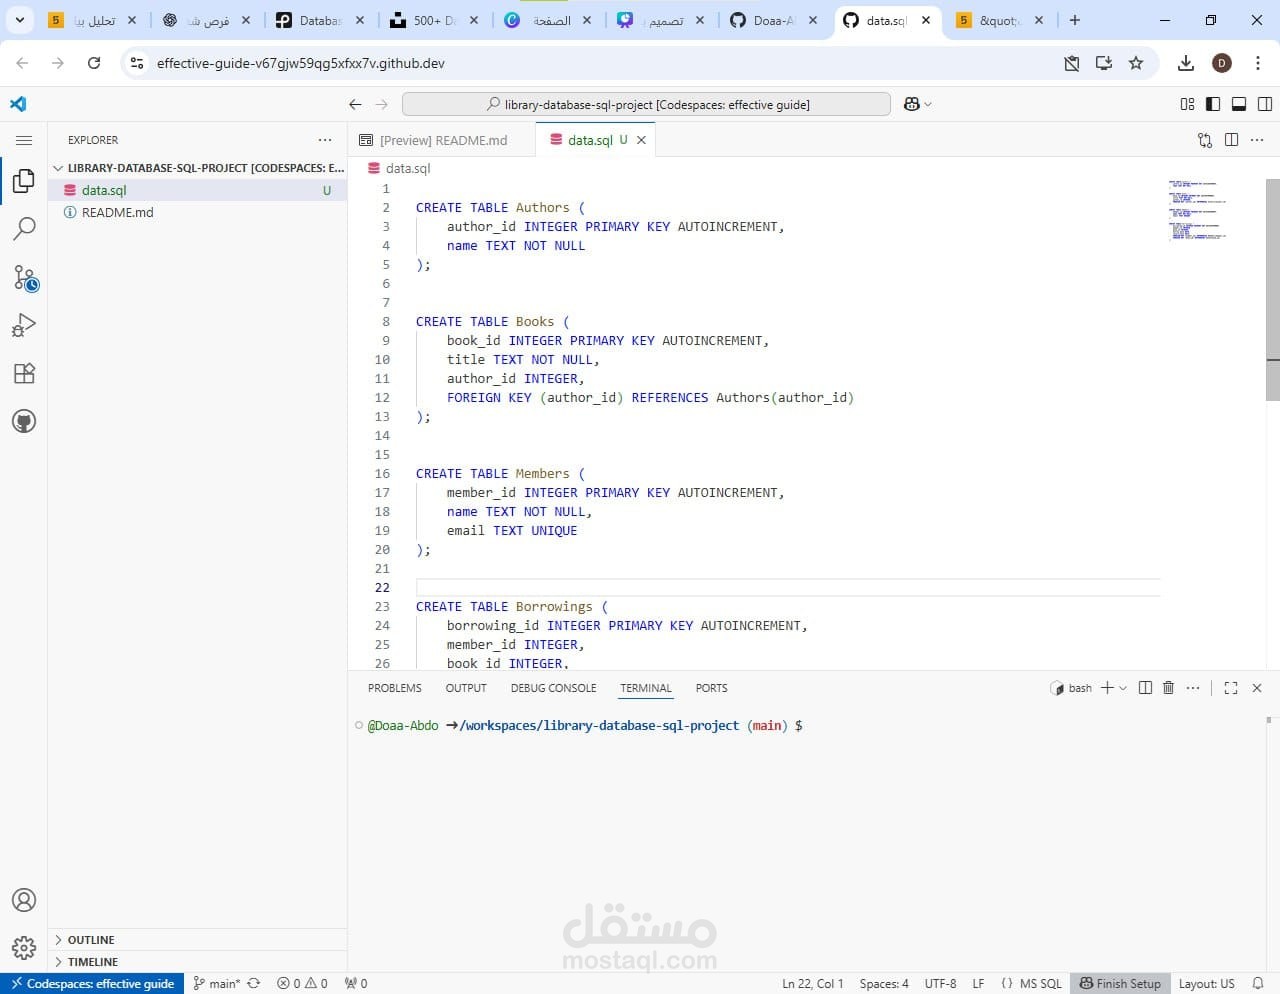Expand the OUTLINE section
1280x994 pixels.
click(90, 940)
